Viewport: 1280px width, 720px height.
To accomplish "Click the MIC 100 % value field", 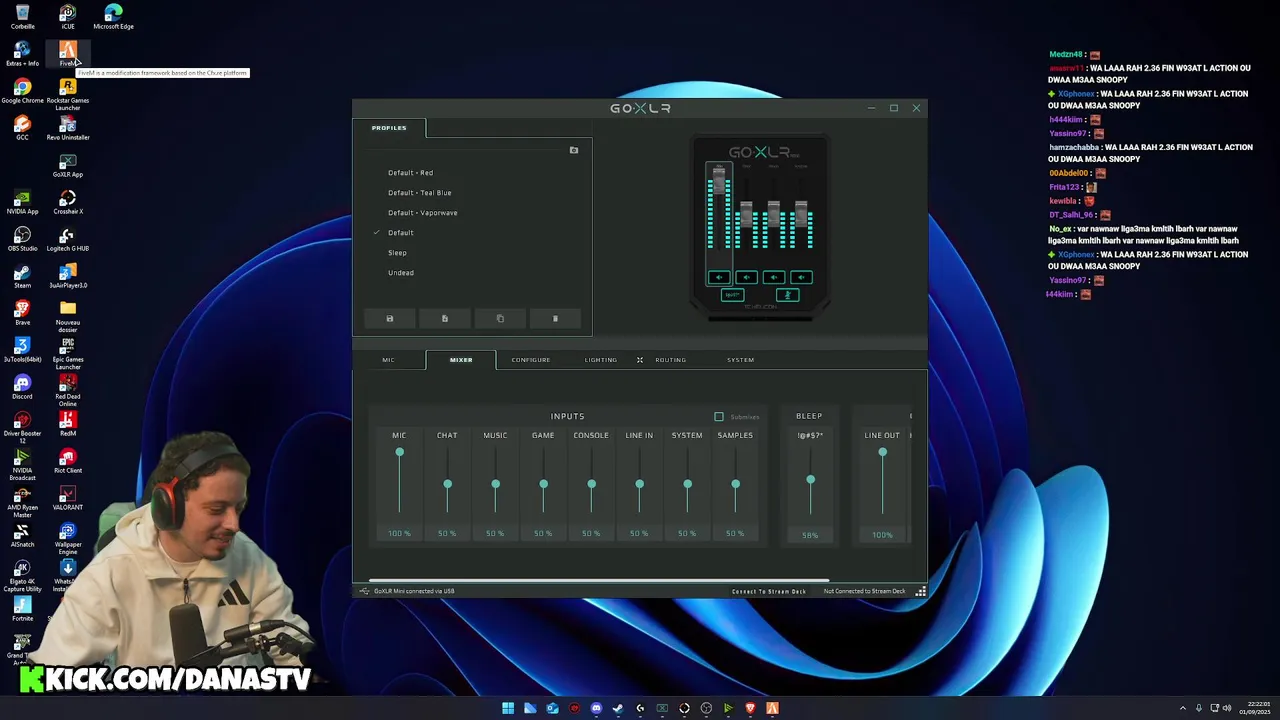I will tap(399, 534).
